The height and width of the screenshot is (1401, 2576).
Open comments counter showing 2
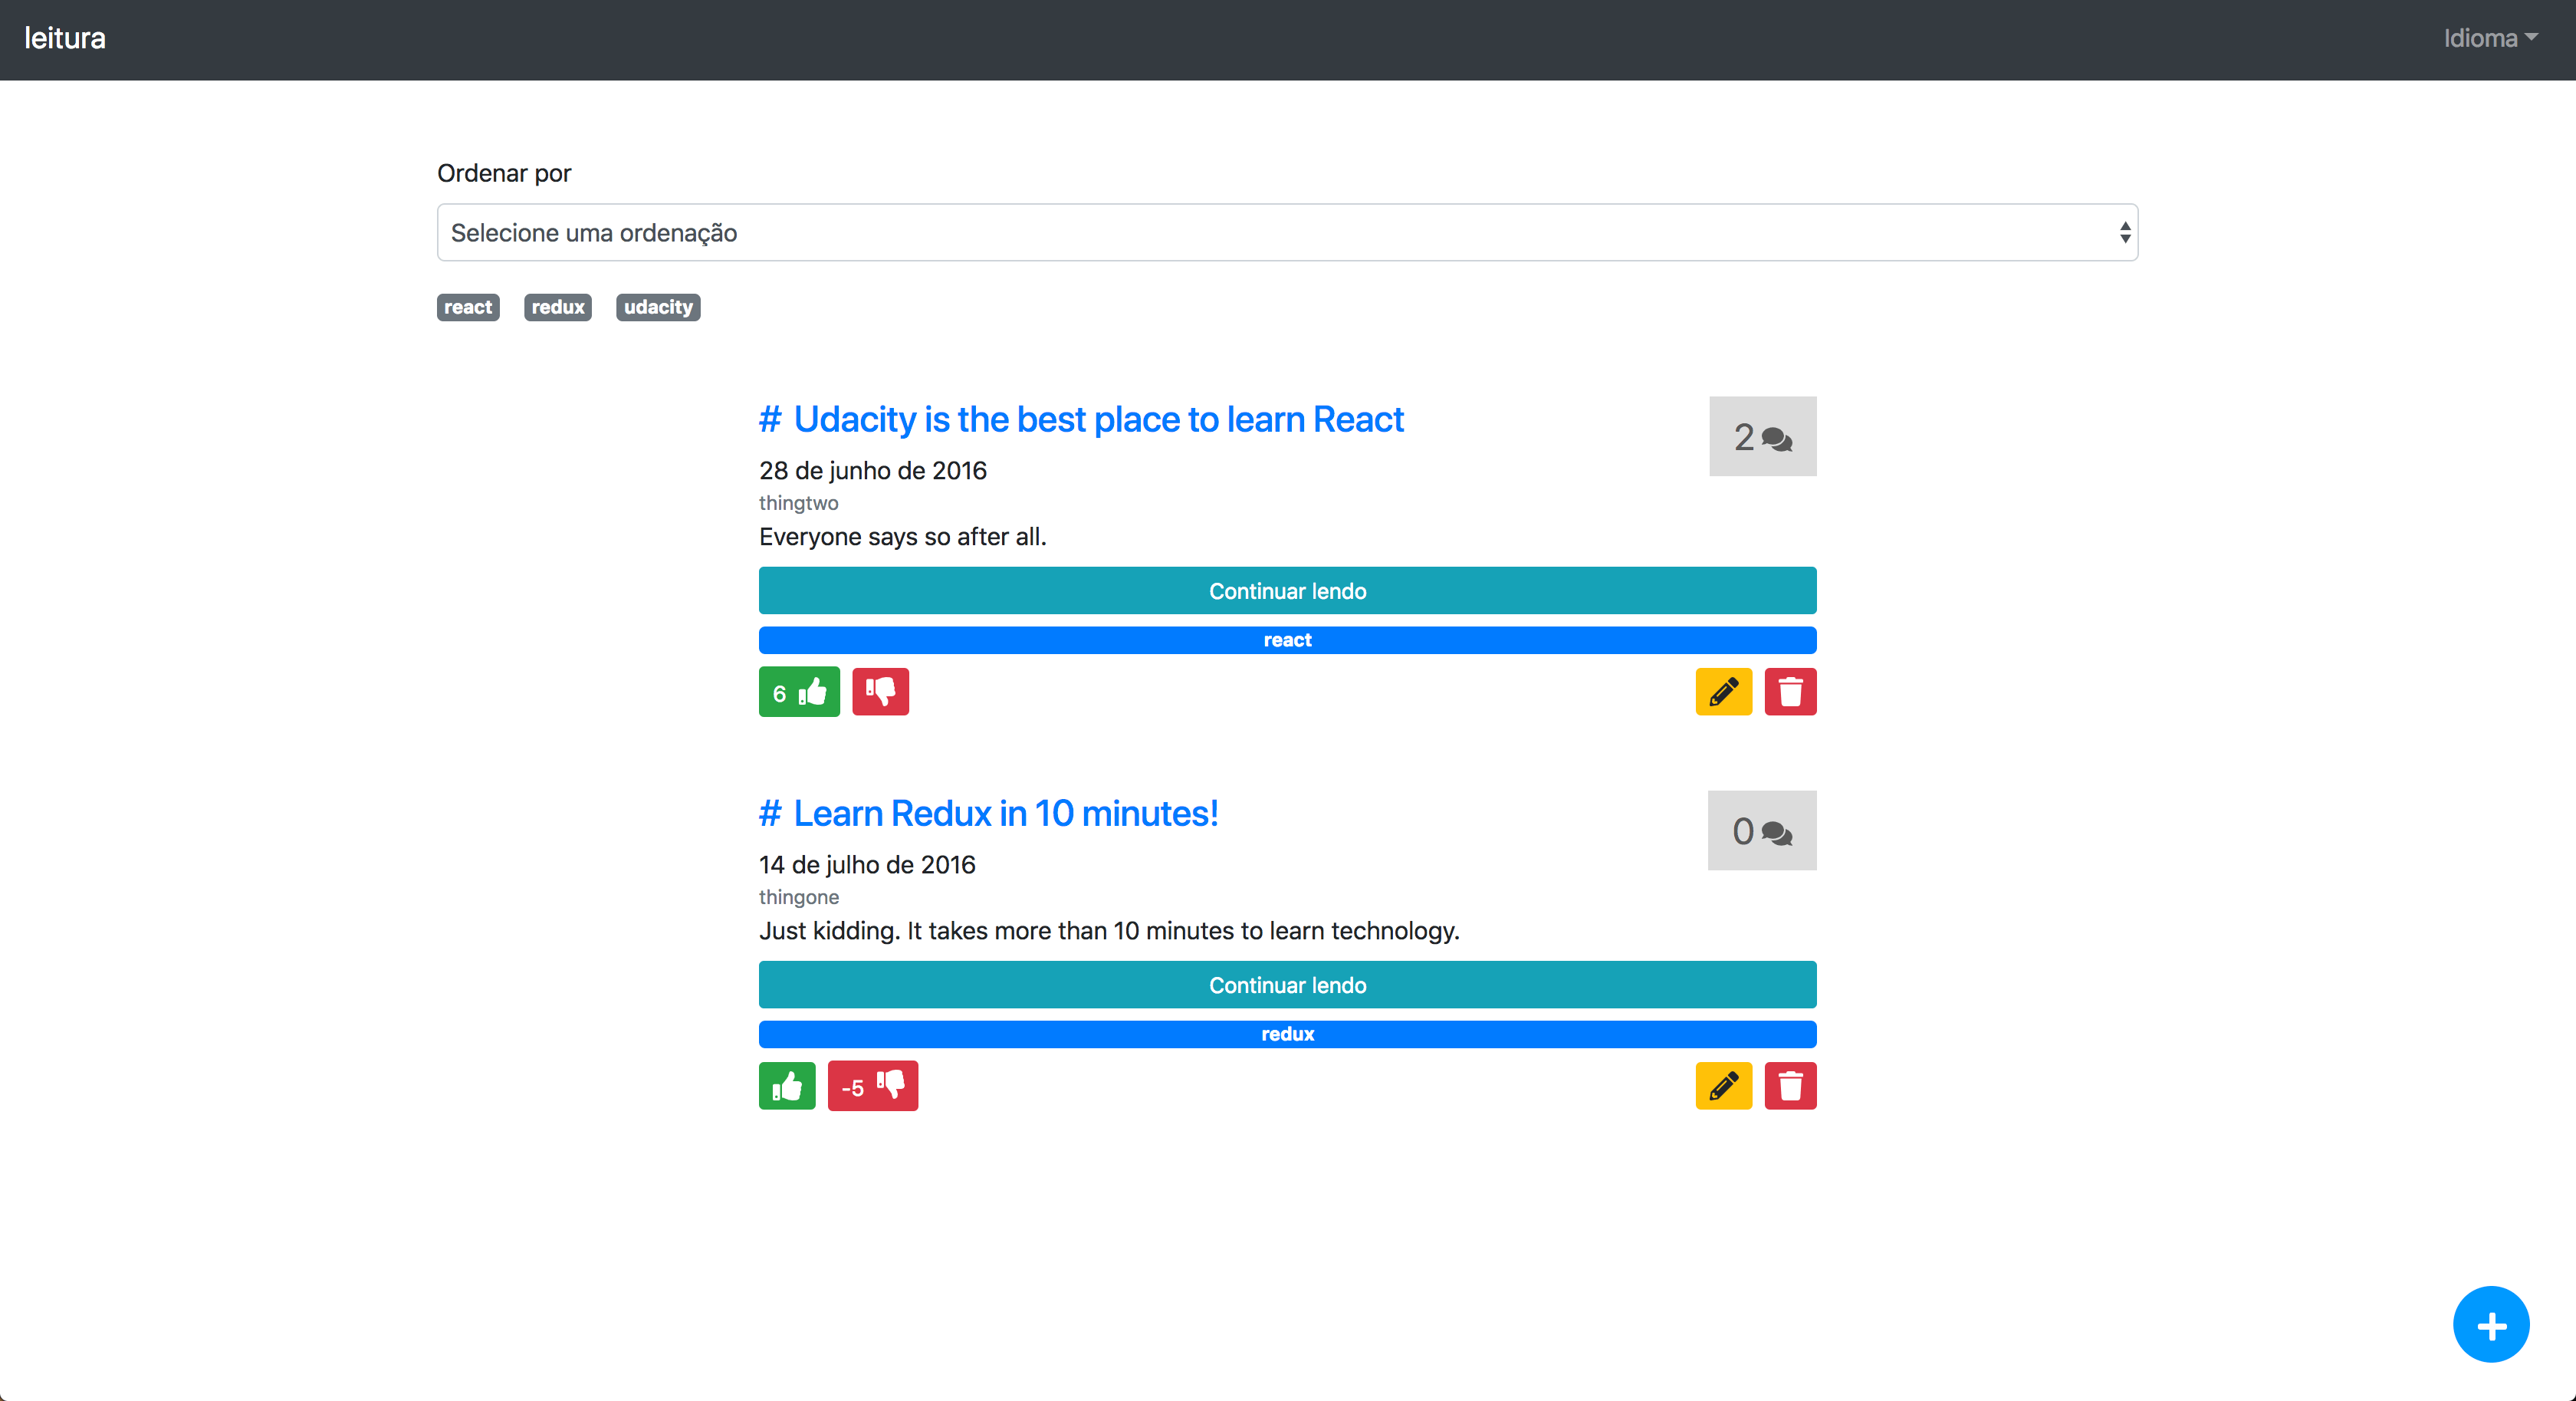(1762, 437)
